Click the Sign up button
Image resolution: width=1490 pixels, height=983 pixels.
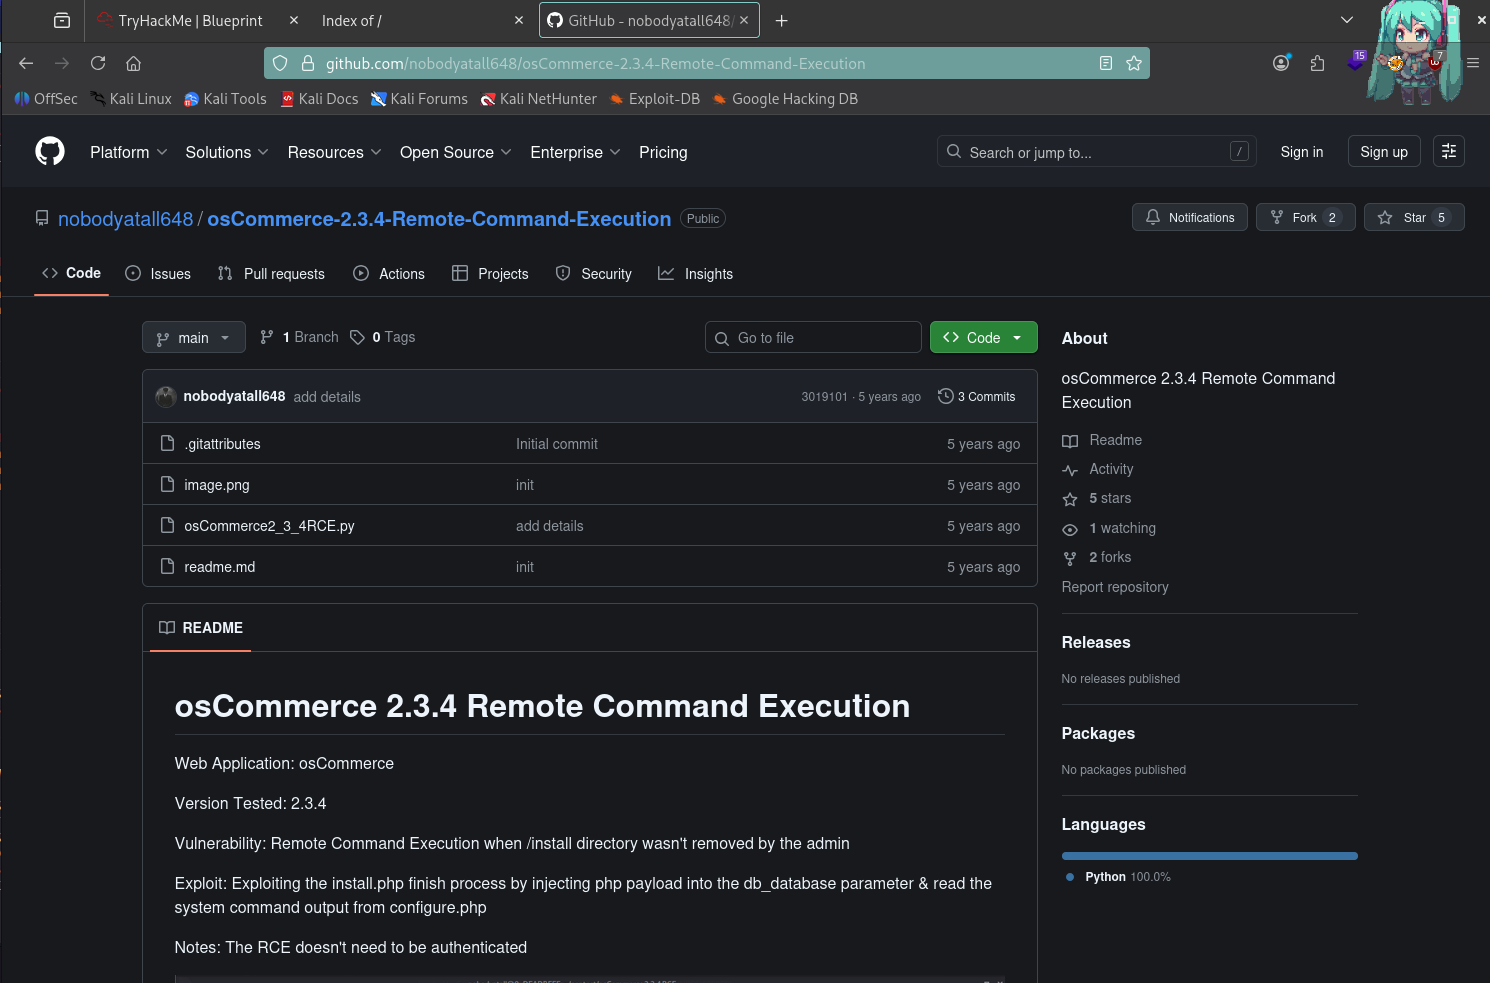1384,151
